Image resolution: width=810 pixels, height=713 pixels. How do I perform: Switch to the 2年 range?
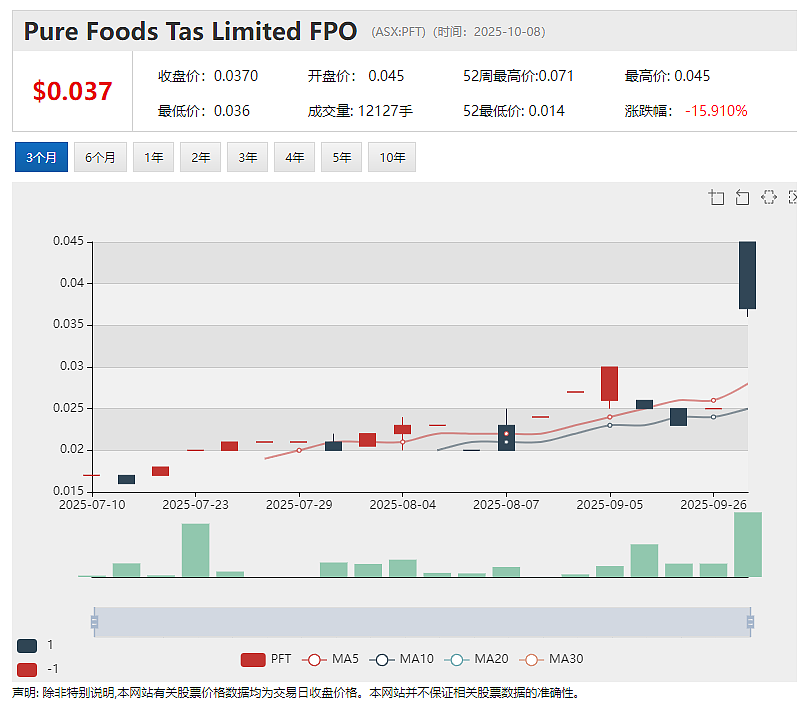[200, 157]
